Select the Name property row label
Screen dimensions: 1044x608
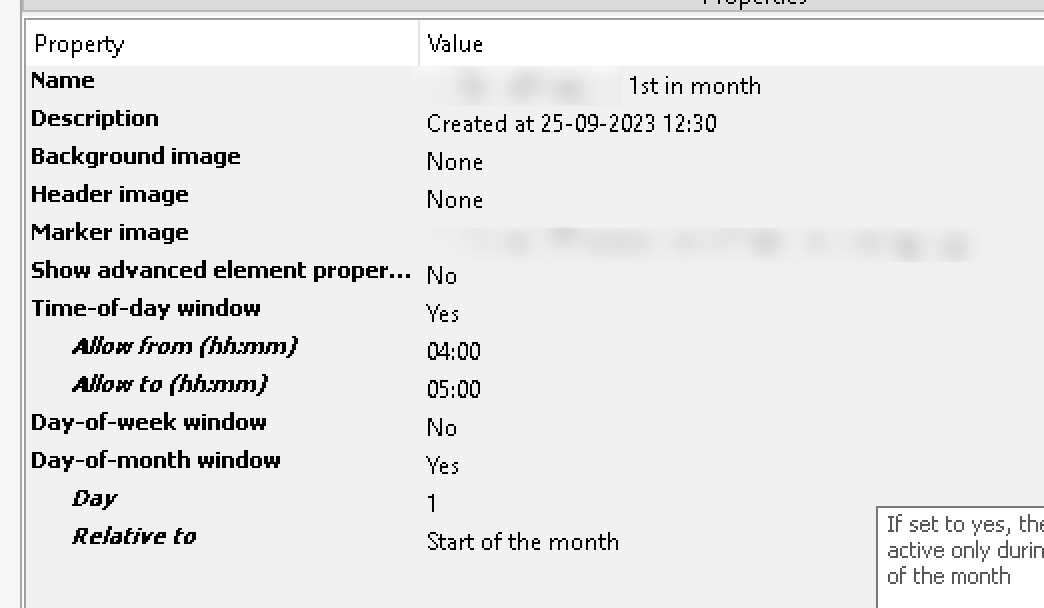coord(63,81)
